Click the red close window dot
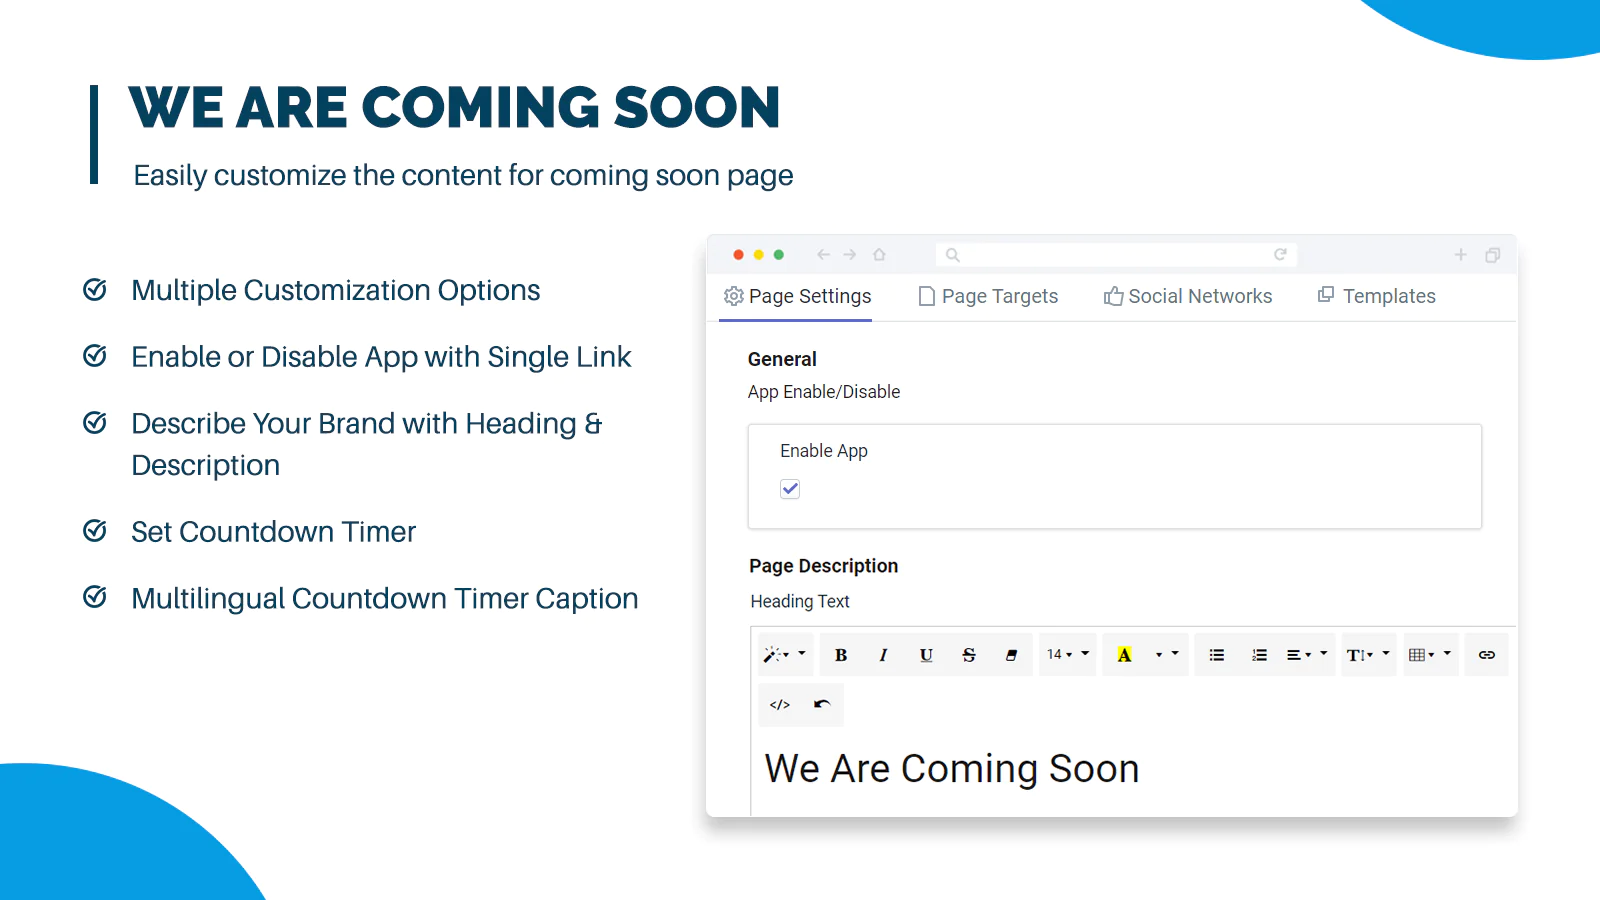 (738, 255)
